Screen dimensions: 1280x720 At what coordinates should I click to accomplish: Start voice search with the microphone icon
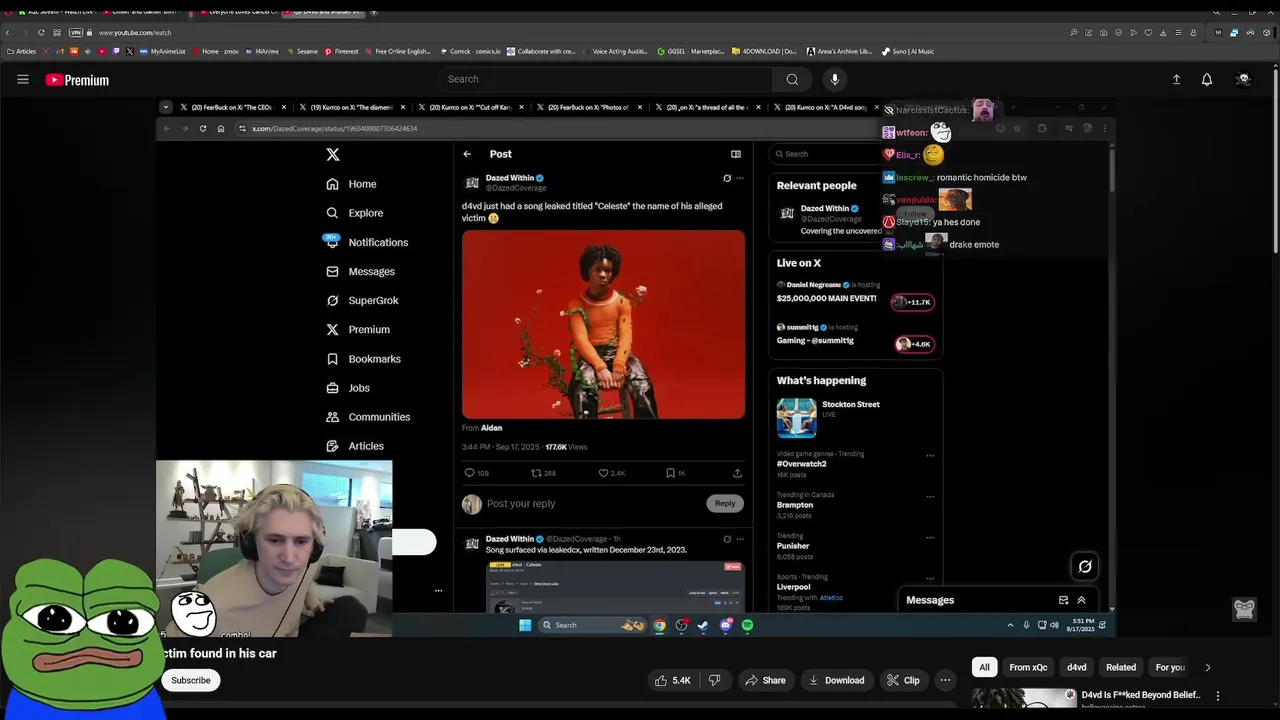[835, 79]
